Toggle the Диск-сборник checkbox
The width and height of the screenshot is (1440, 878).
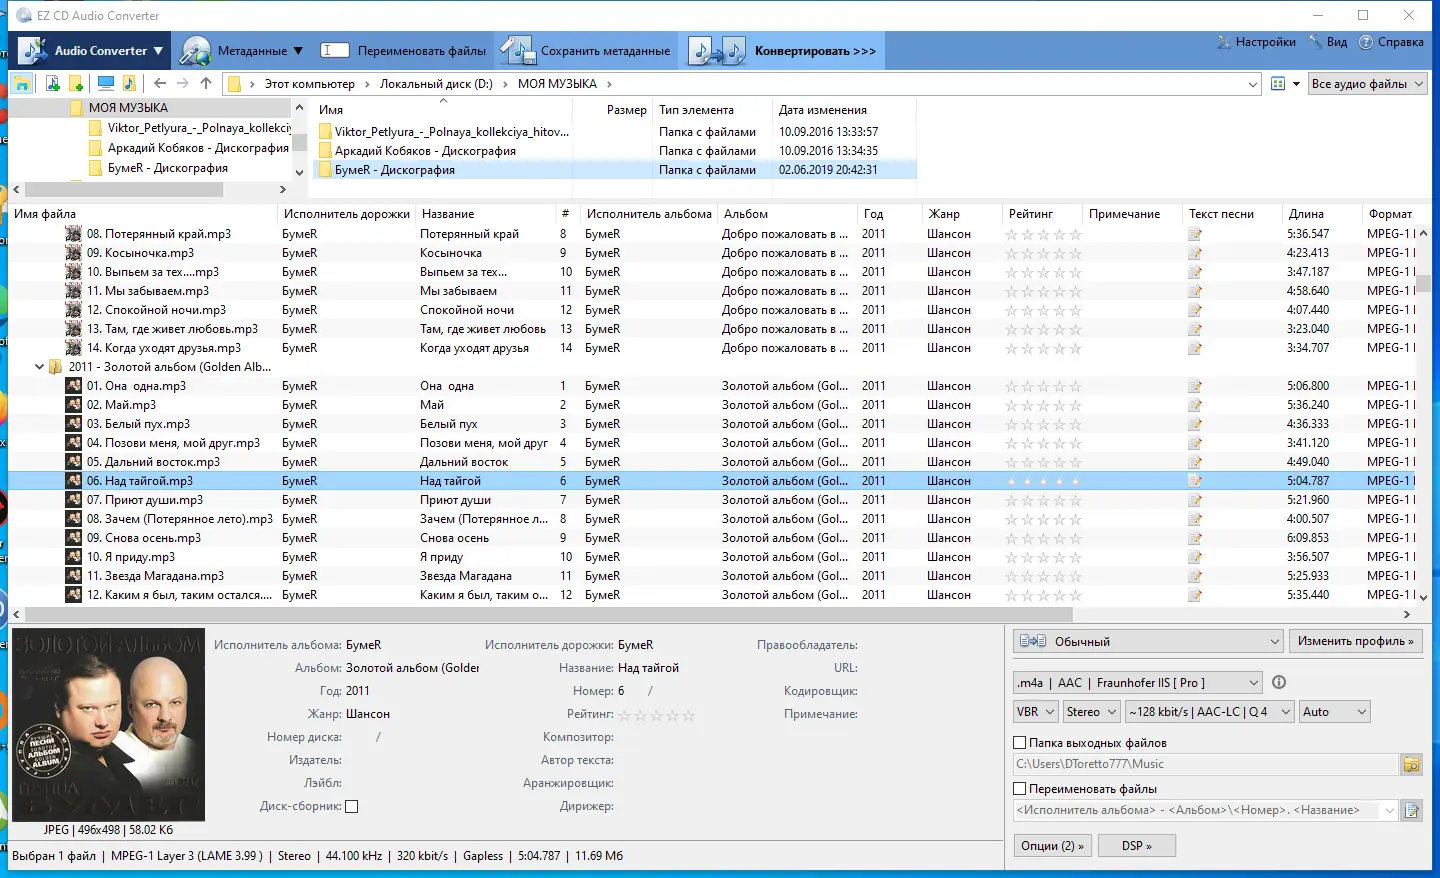[x=351, y=806]
